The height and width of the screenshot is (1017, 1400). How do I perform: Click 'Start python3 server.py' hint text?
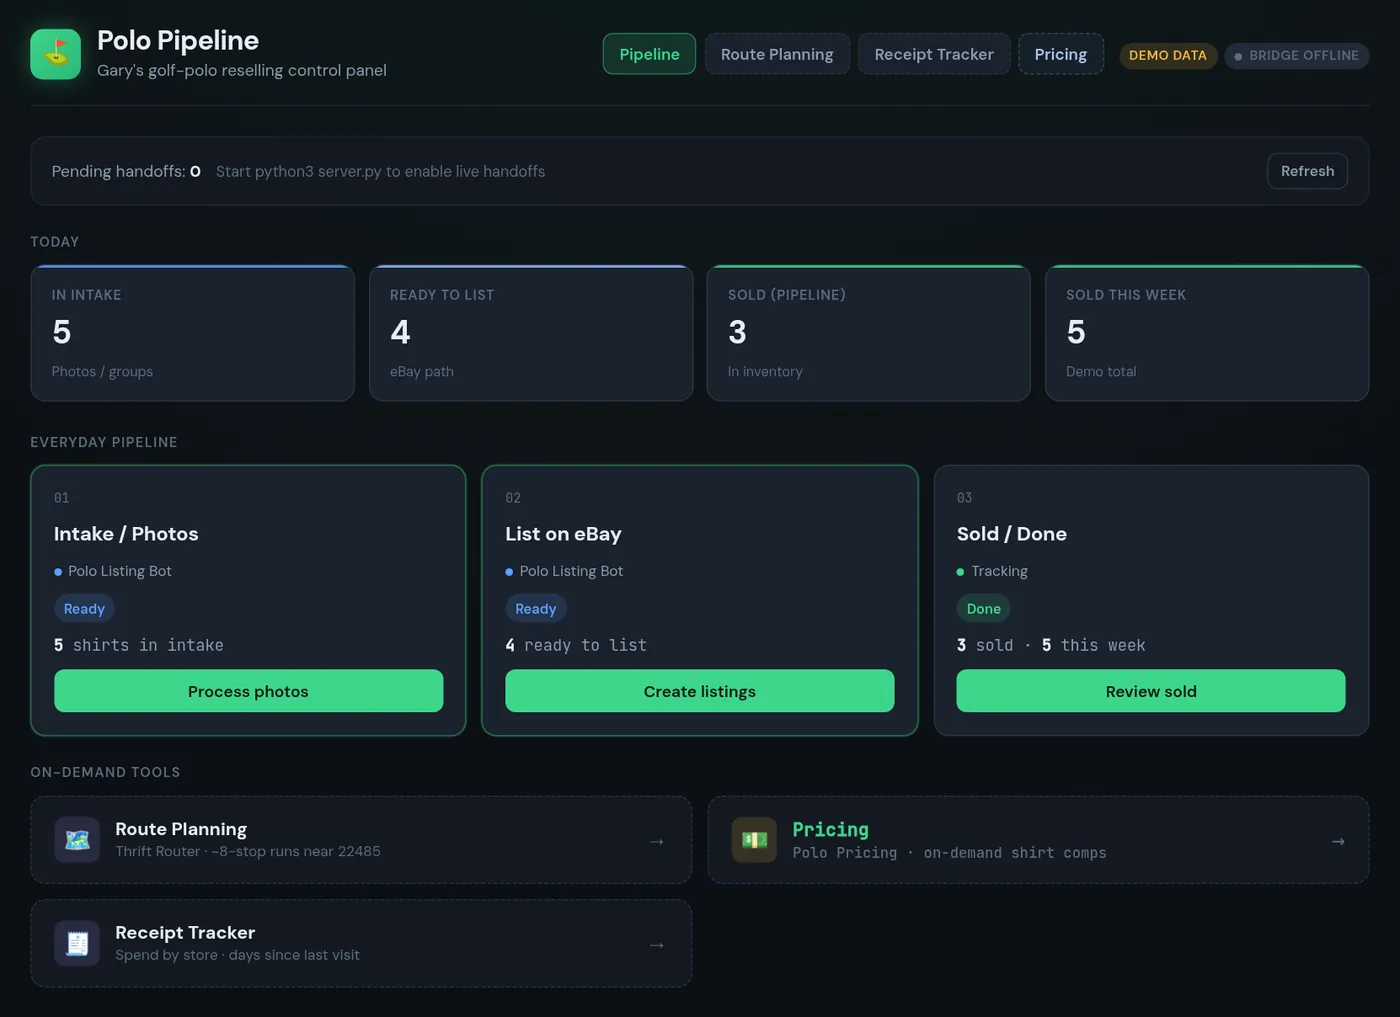(x=380, y=171)
